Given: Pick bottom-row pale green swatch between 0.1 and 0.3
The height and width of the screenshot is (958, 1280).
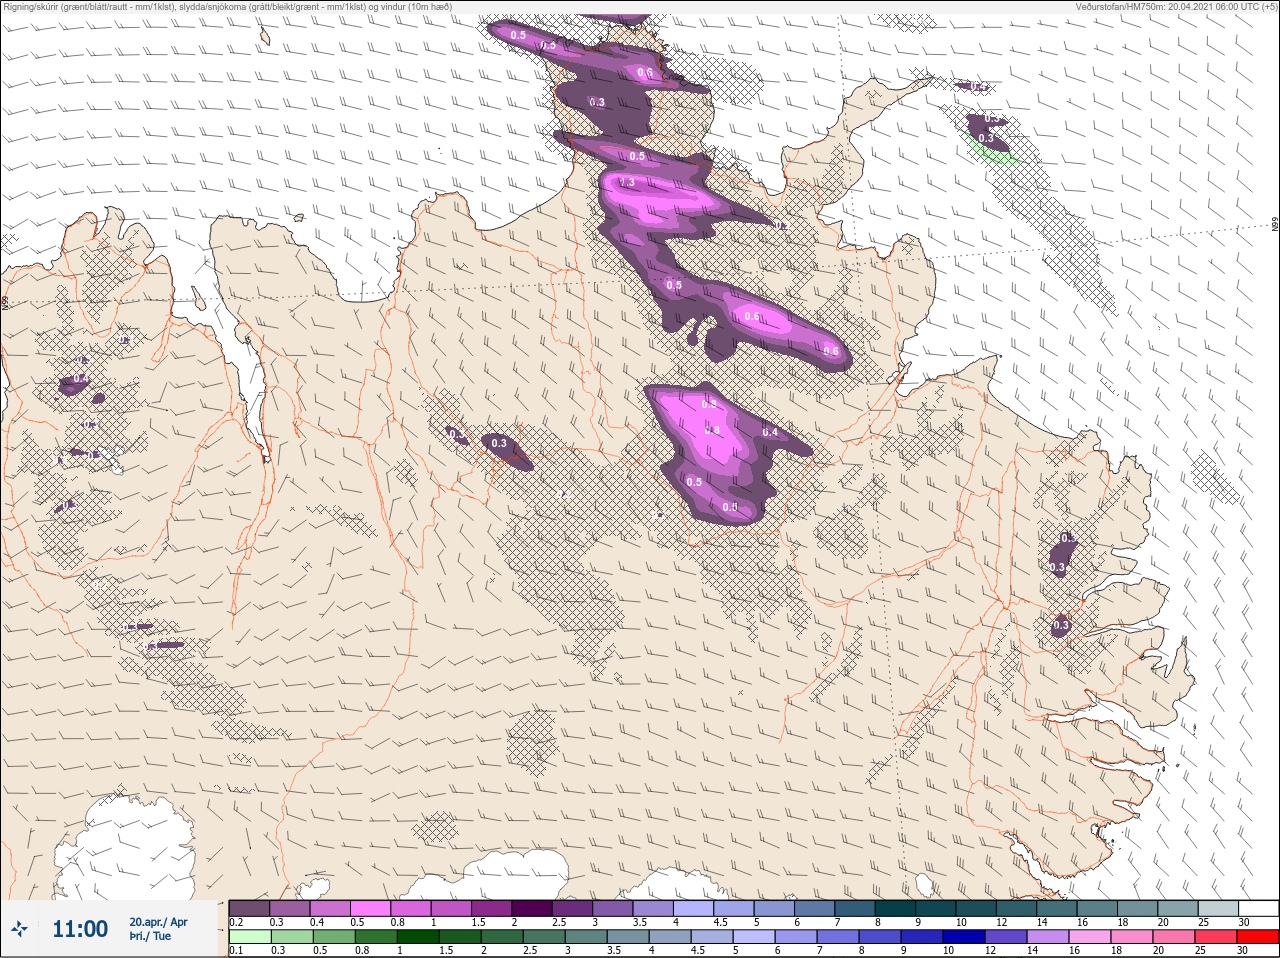Looking at the screenshot, I should (x=250, y=937).
